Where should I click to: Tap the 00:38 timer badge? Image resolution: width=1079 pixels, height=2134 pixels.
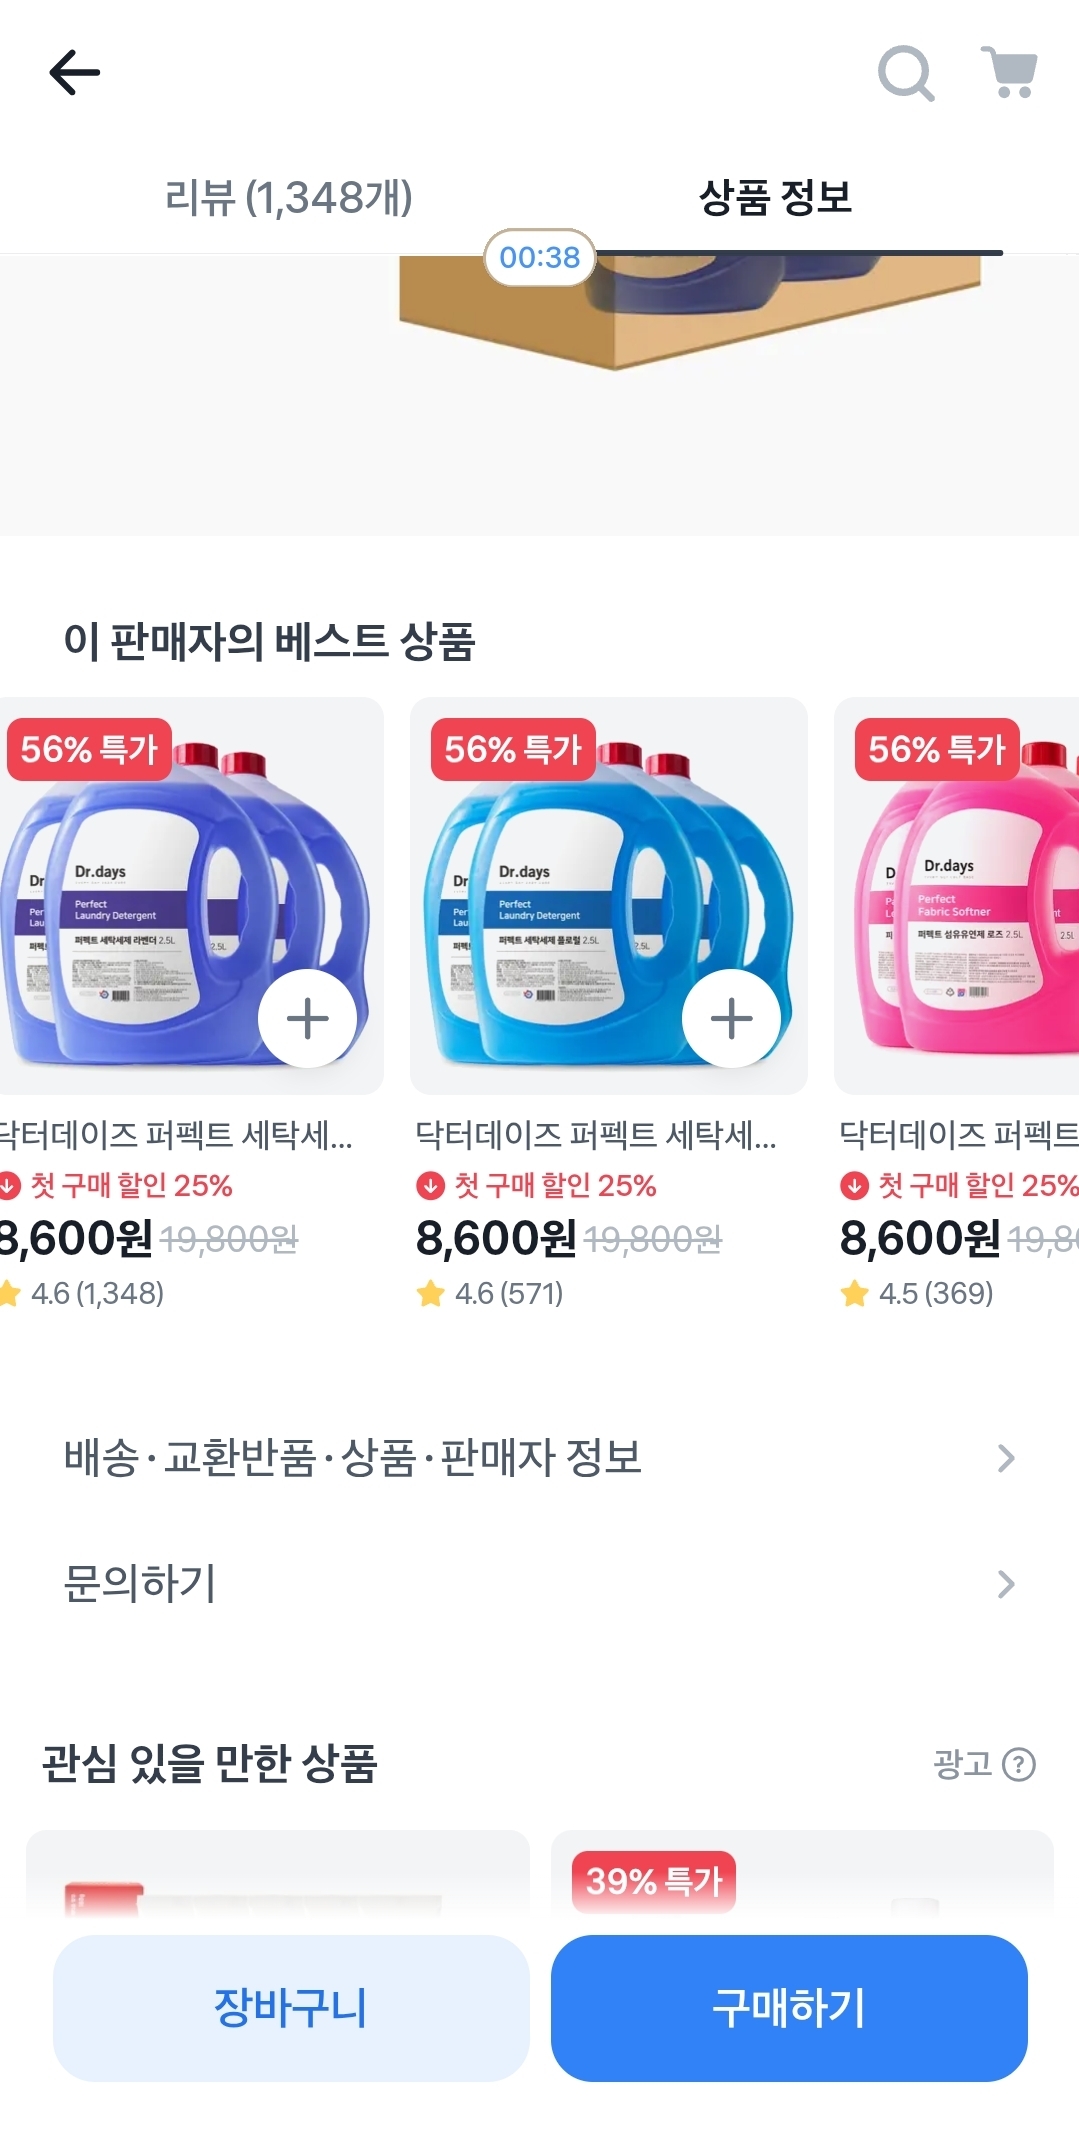tap(539, 258)
